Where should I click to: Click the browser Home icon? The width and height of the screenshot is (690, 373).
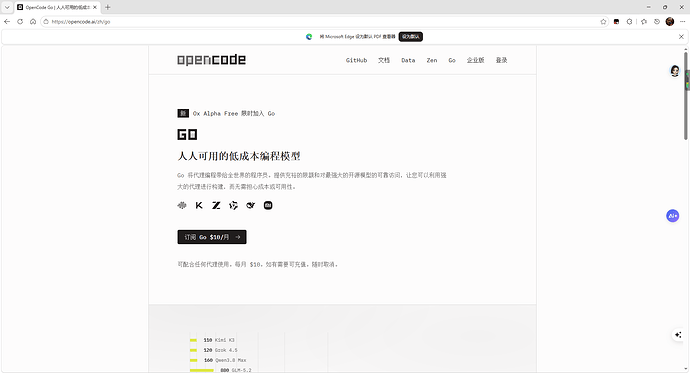click(33, 22)
